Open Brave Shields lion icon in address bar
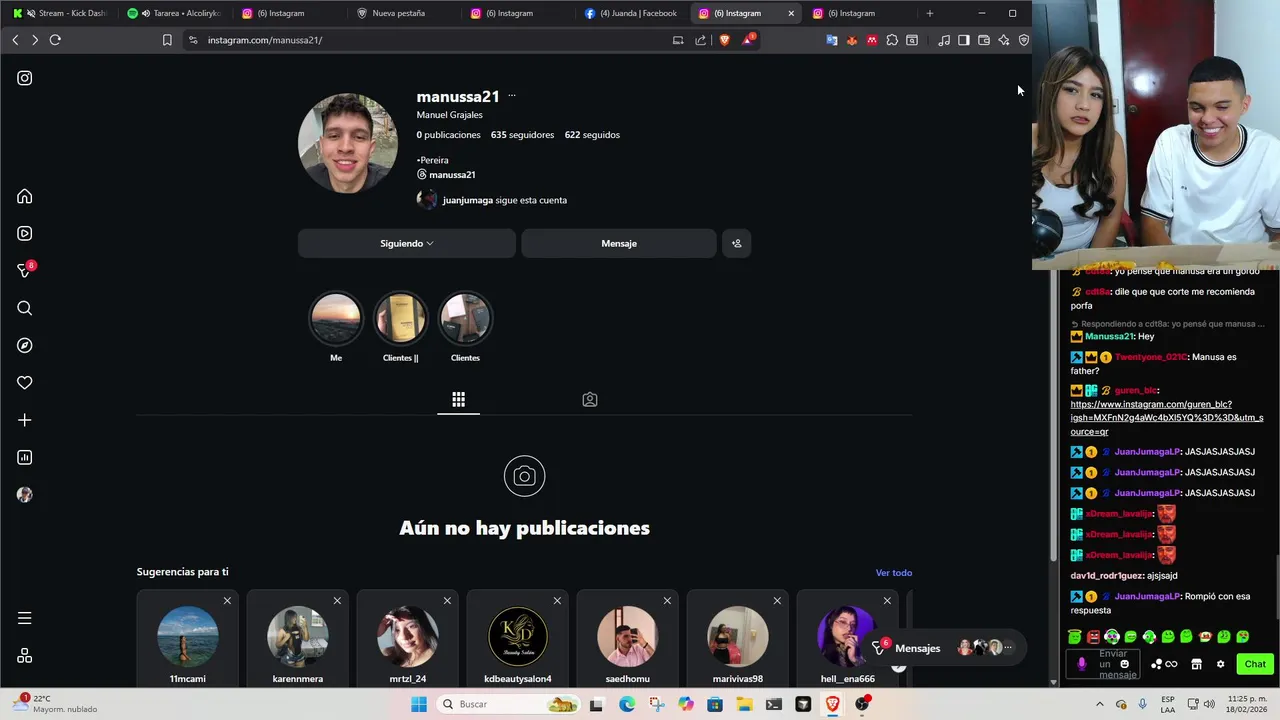Image resolution: width=1280 pixels, height=720 pixels. click(x=724, y=40)
